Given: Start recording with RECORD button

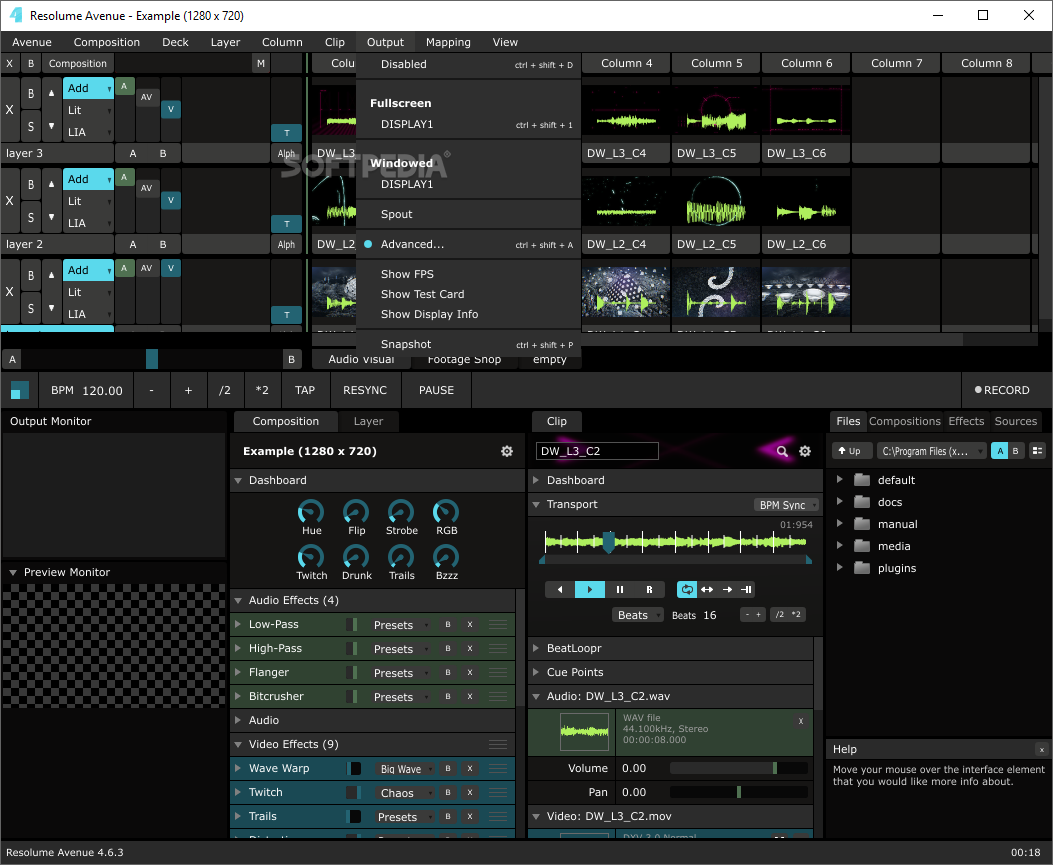Looking at the screenshot, I should [x=1002, y=390].
